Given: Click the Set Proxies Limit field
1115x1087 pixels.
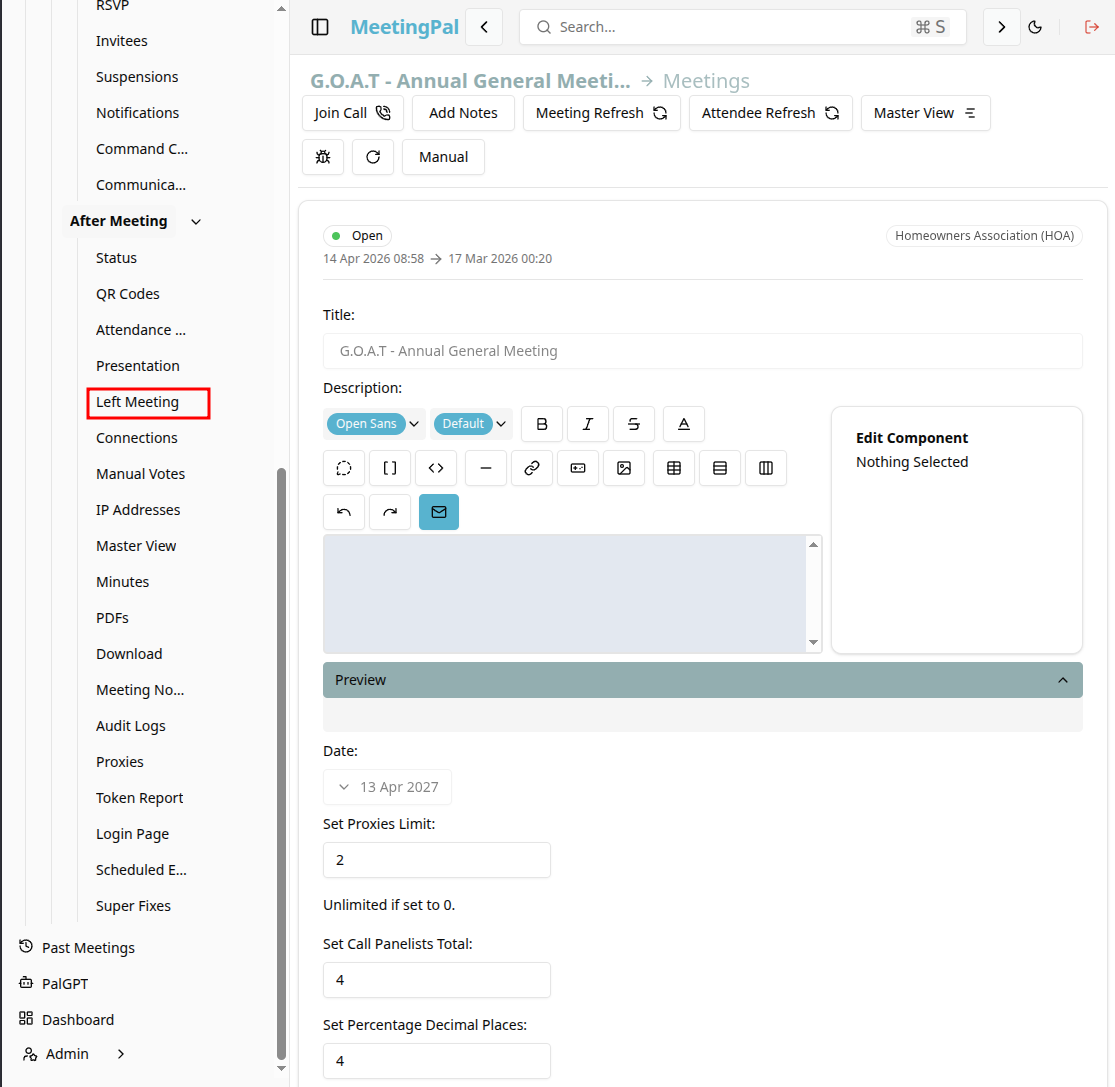Looking at the screenshot, I should coord(437,860).
